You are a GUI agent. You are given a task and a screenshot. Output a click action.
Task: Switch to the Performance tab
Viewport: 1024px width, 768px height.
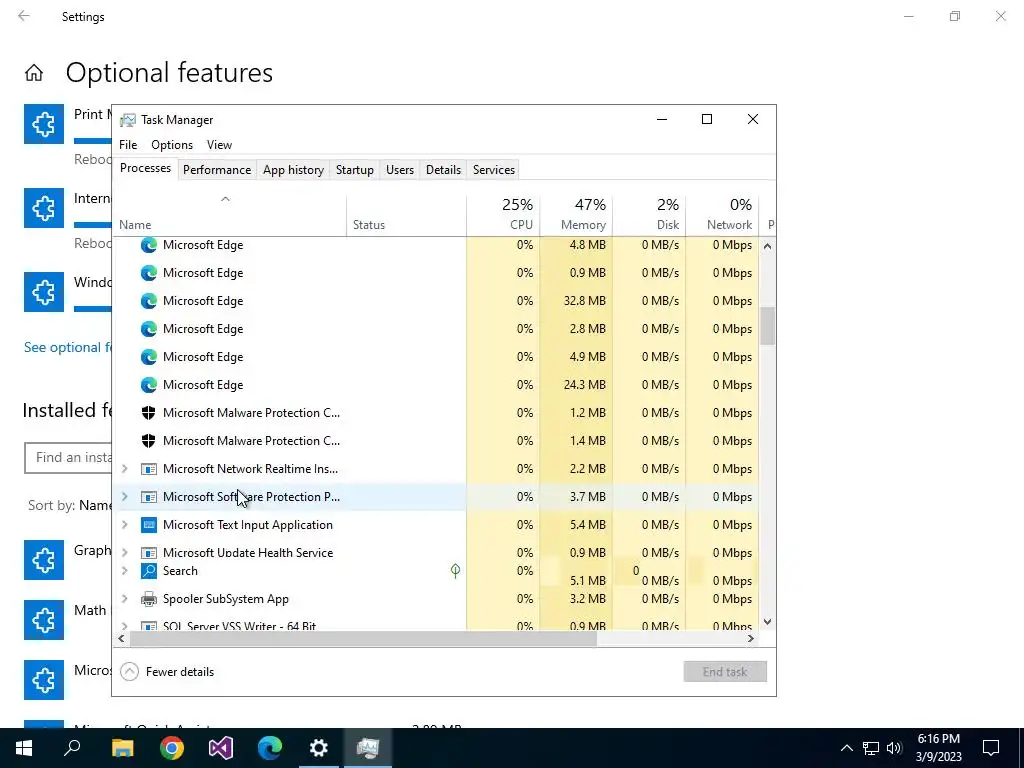(x=217, y=170)
